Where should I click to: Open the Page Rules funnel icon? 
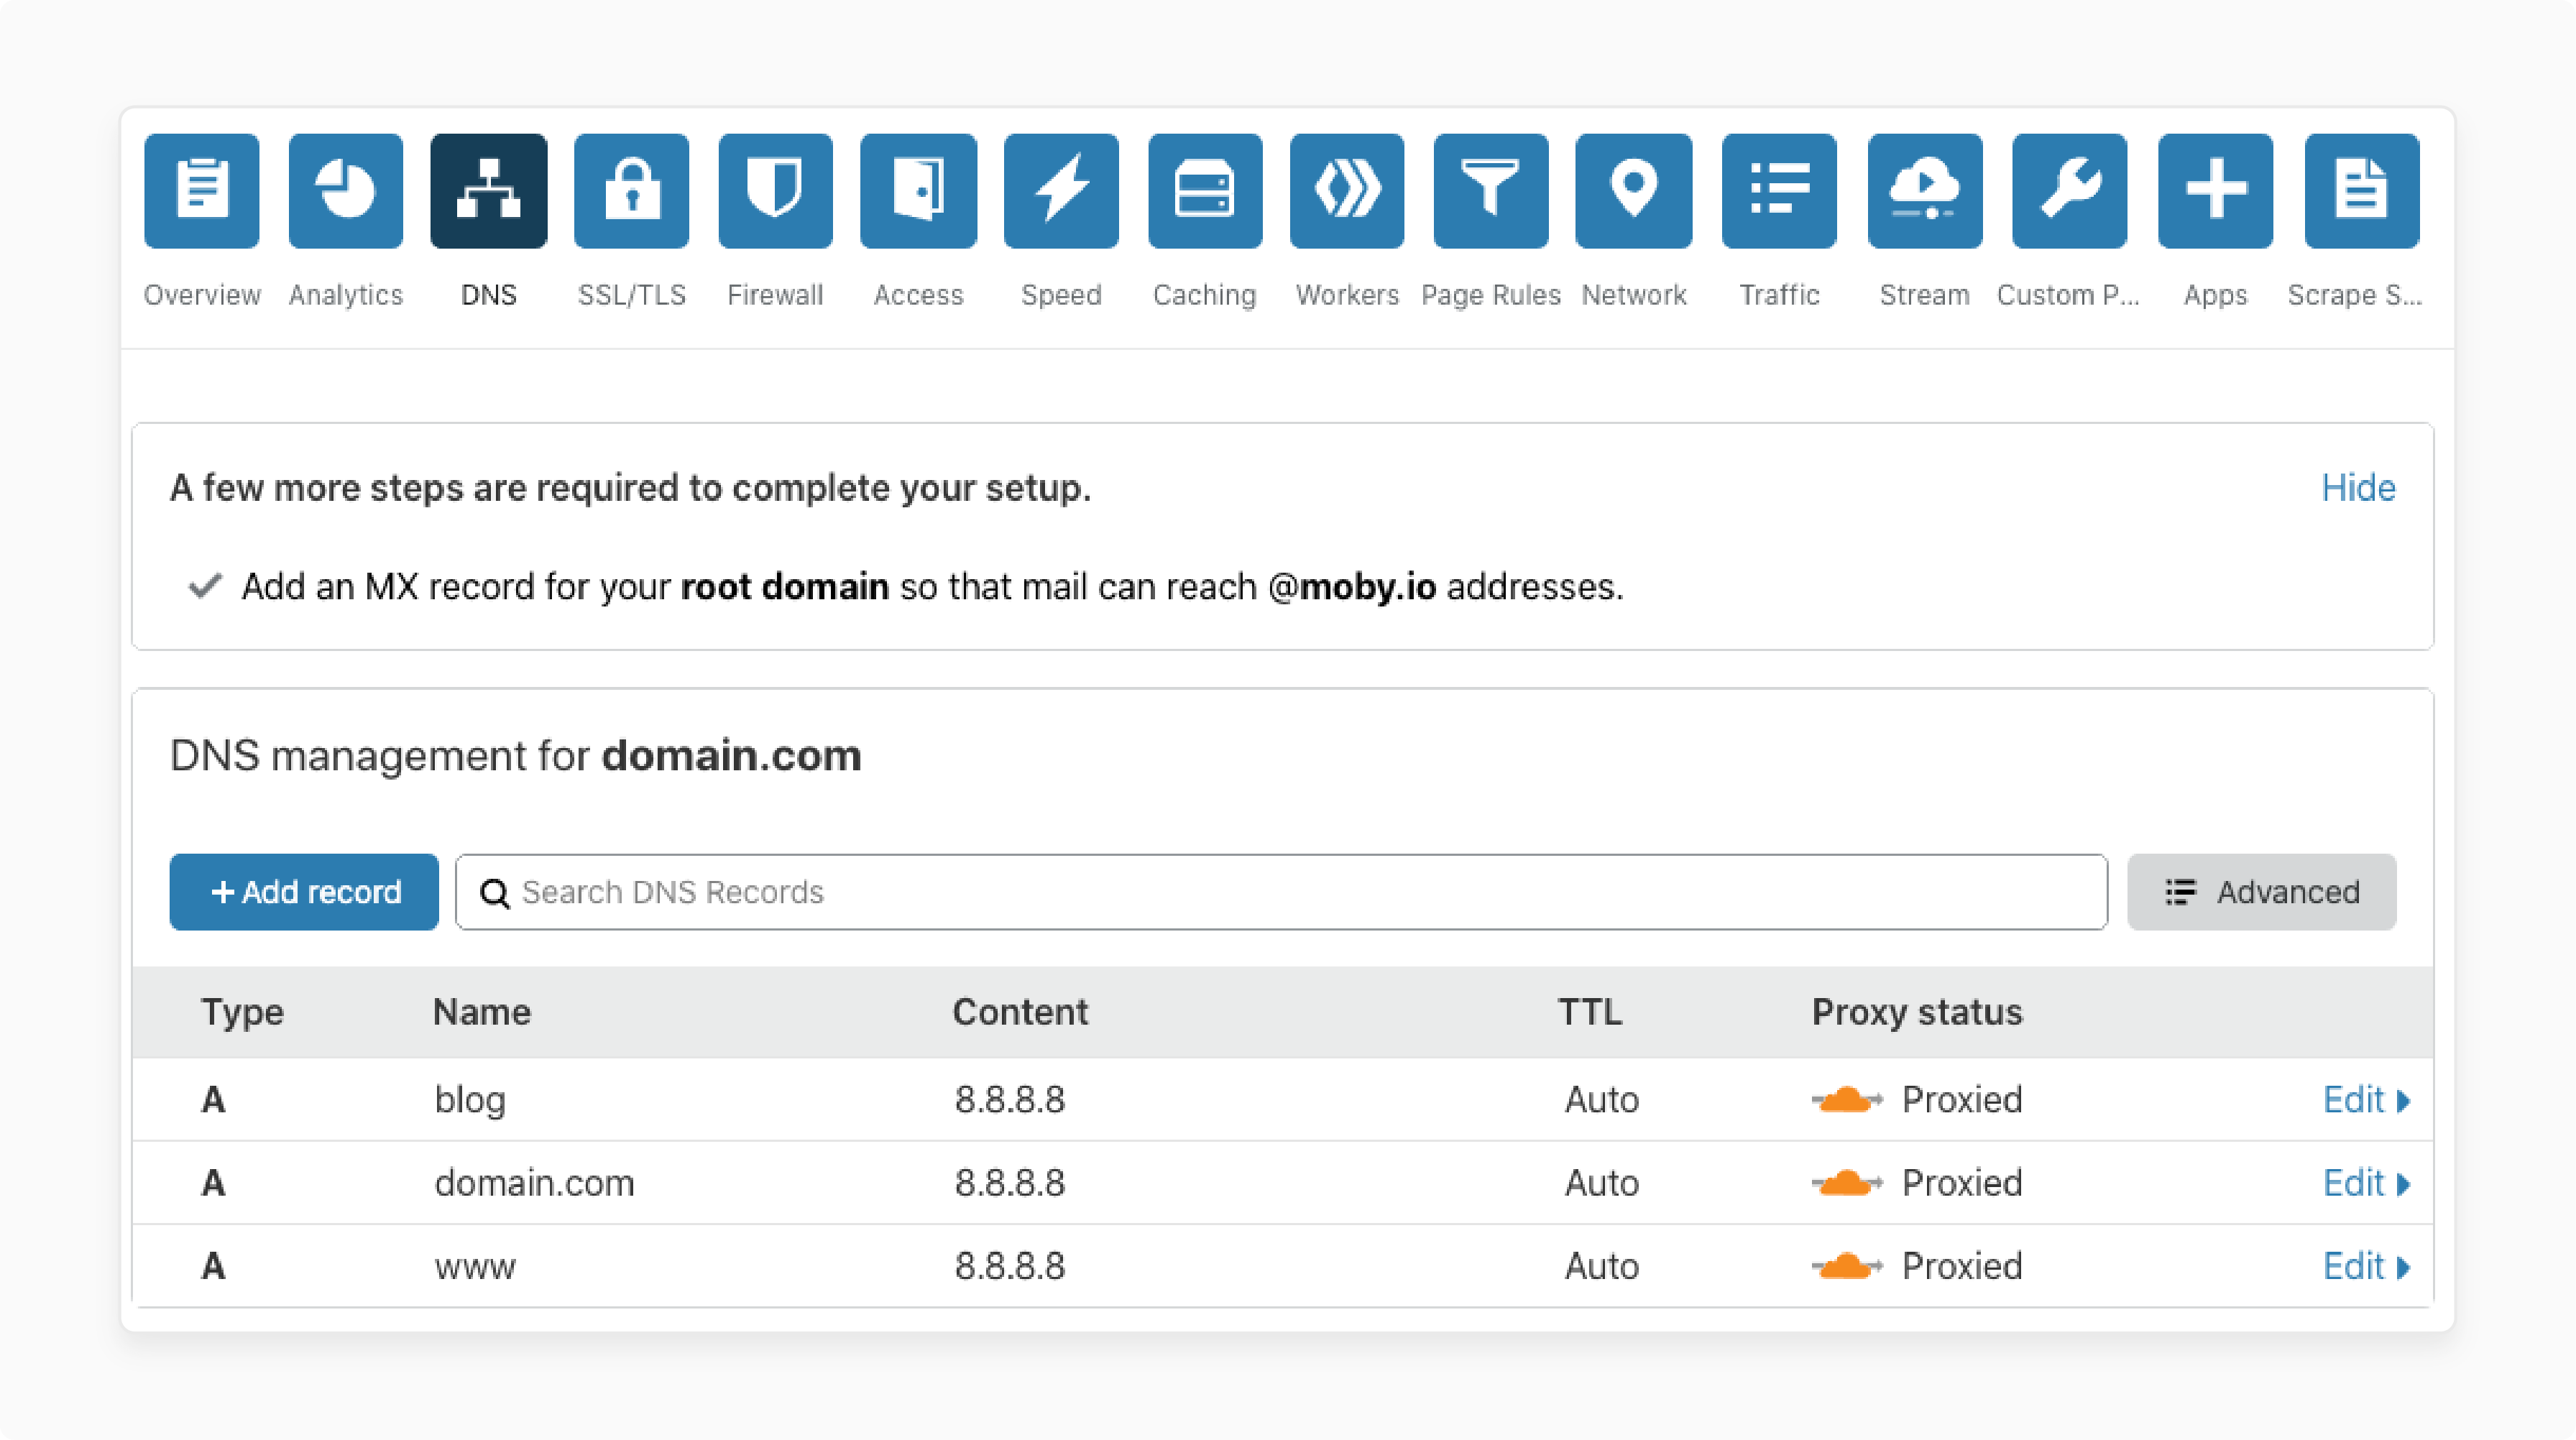click(1491, 190)
